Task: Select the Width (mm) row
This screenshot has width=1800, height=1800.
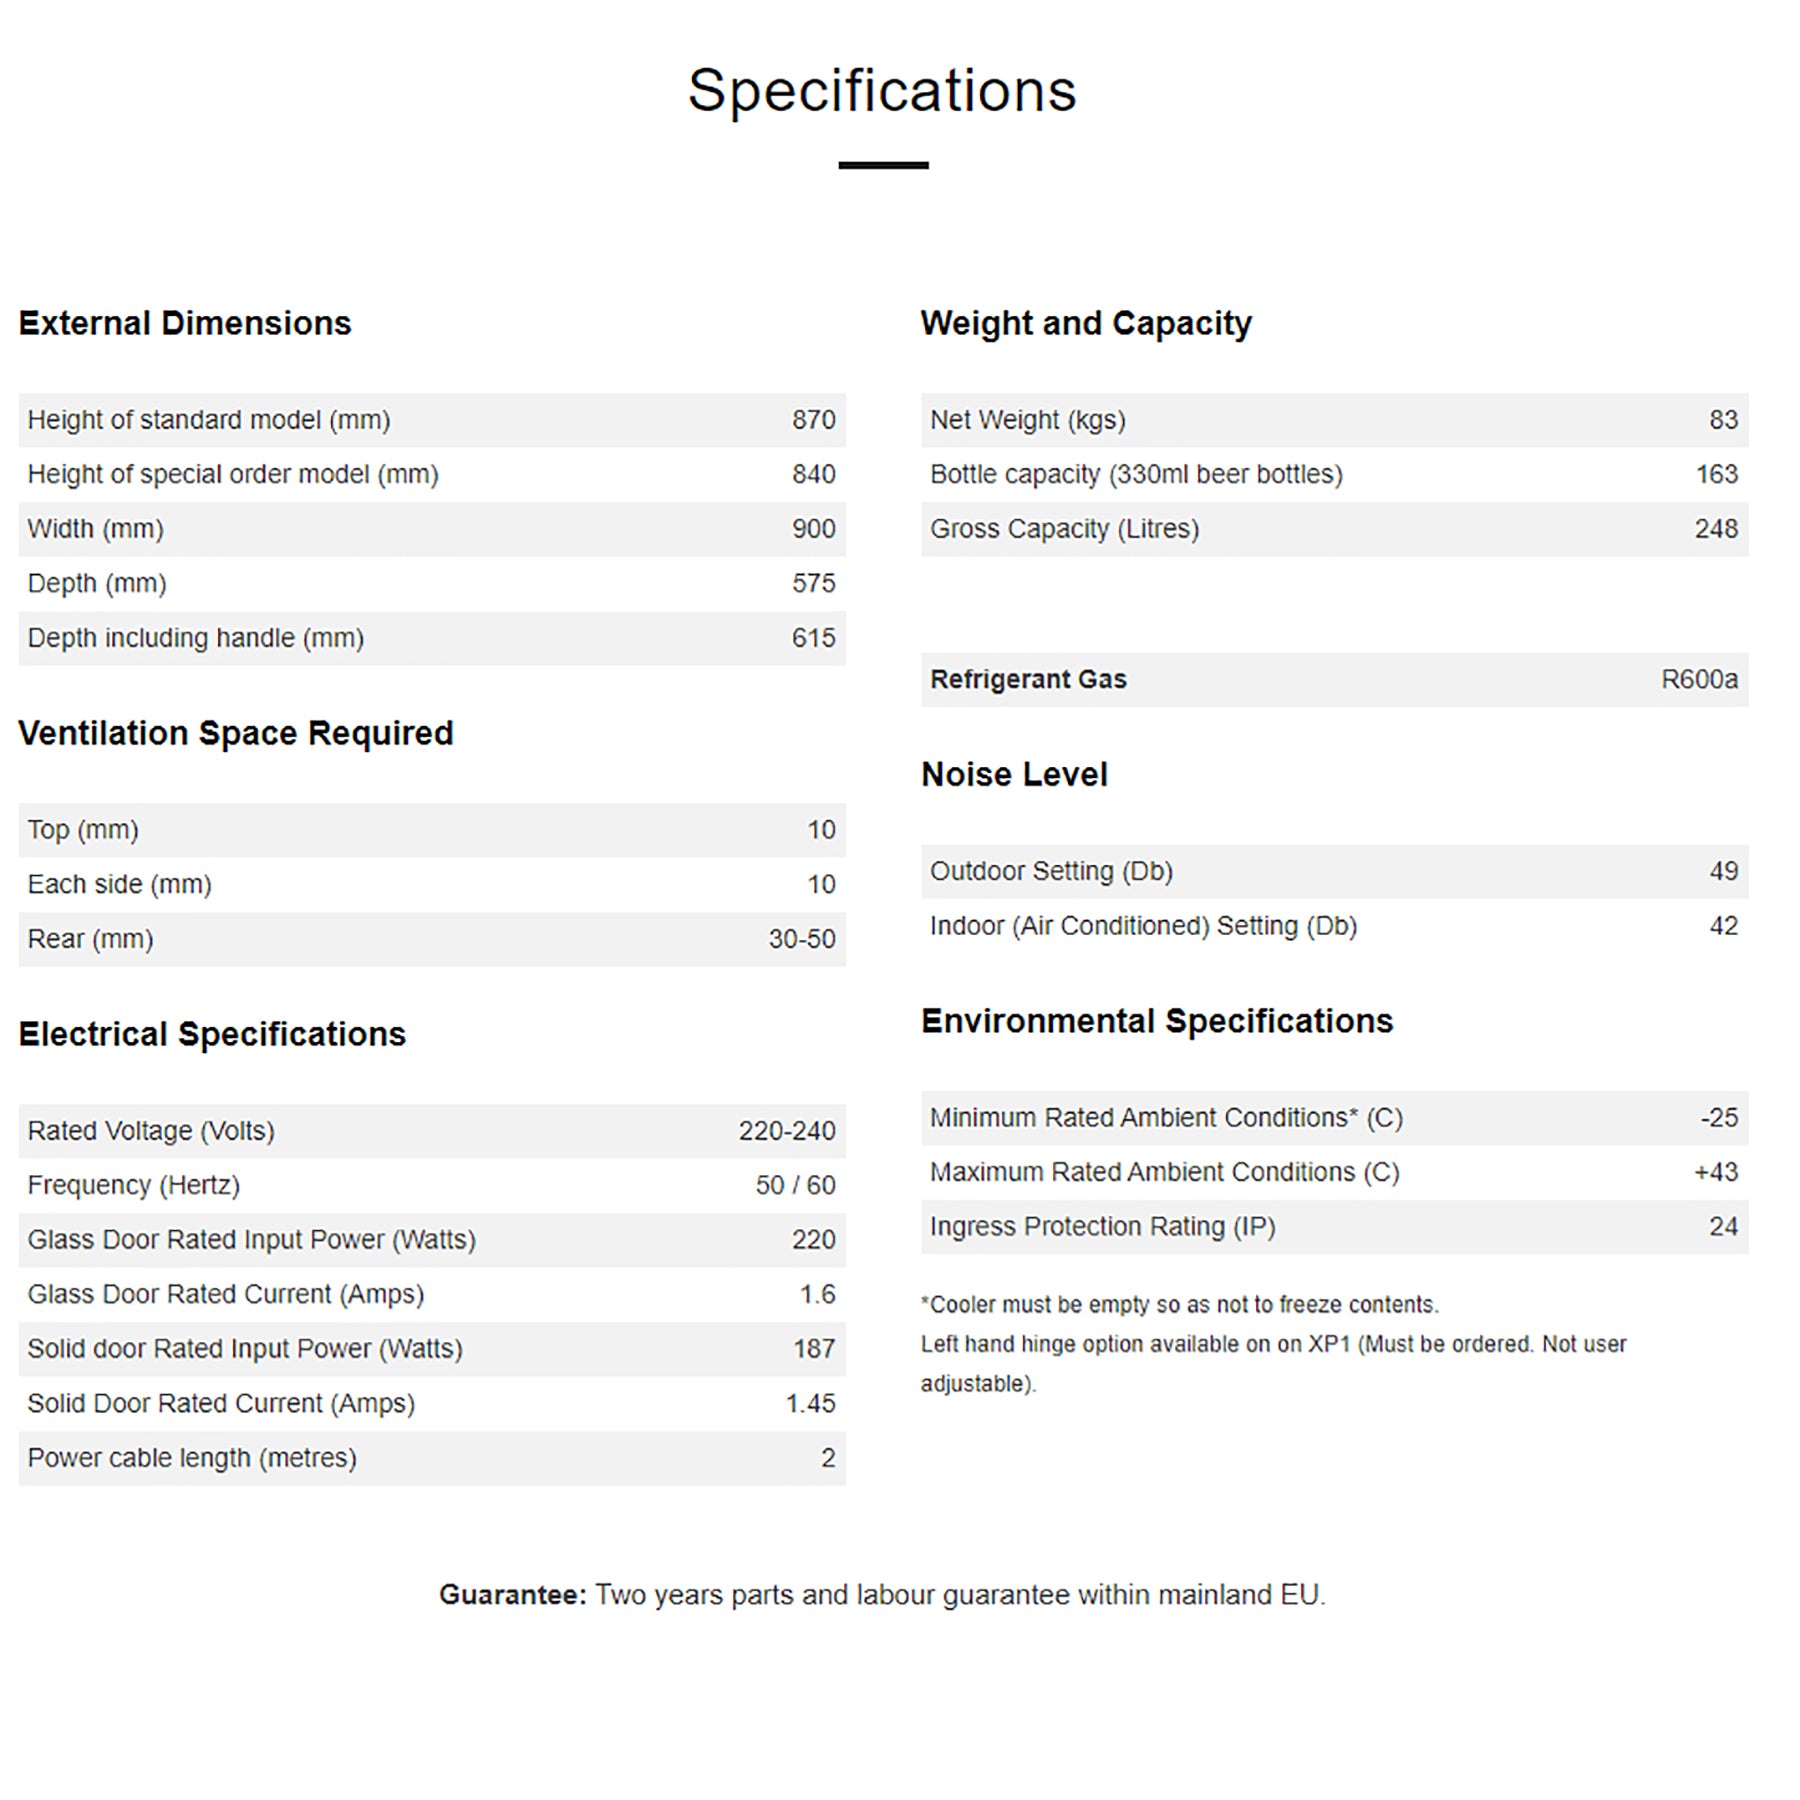Action: pos(432,529)
